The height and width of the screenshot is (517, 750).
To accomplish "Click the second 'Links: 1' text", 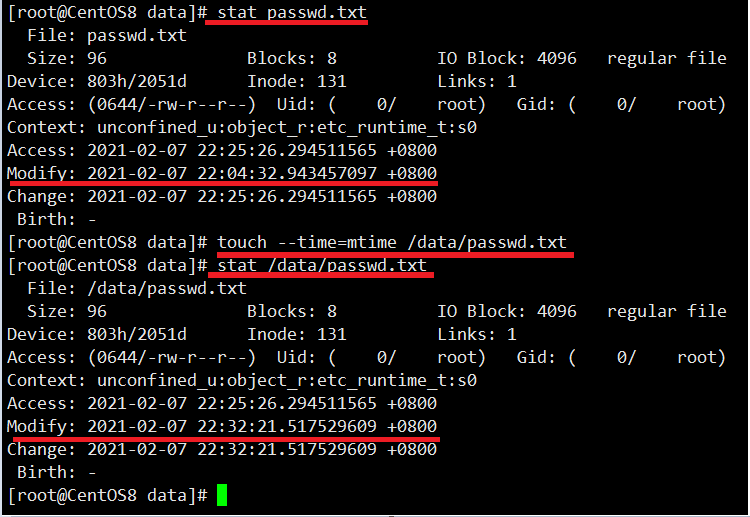I will pyautogui.click(x=477, y=334).
